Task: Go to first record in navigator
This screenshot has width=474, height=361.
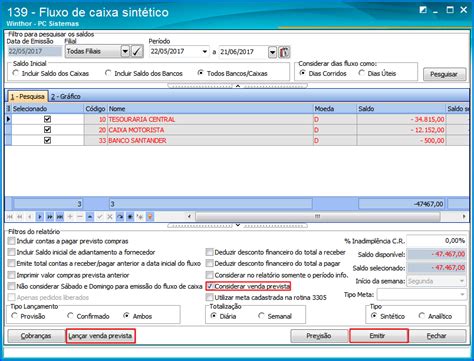Action: tap(10, 217)
